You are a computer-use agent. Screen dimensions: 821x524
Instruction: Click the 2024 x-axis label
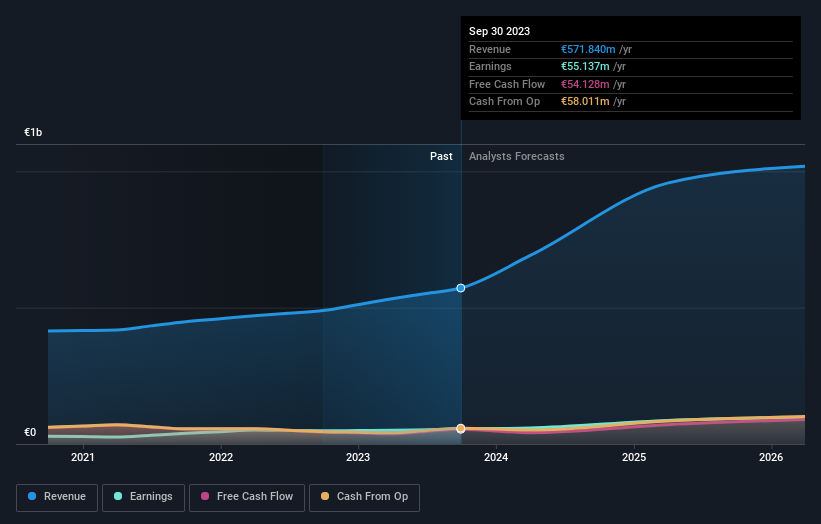point(496,457)
